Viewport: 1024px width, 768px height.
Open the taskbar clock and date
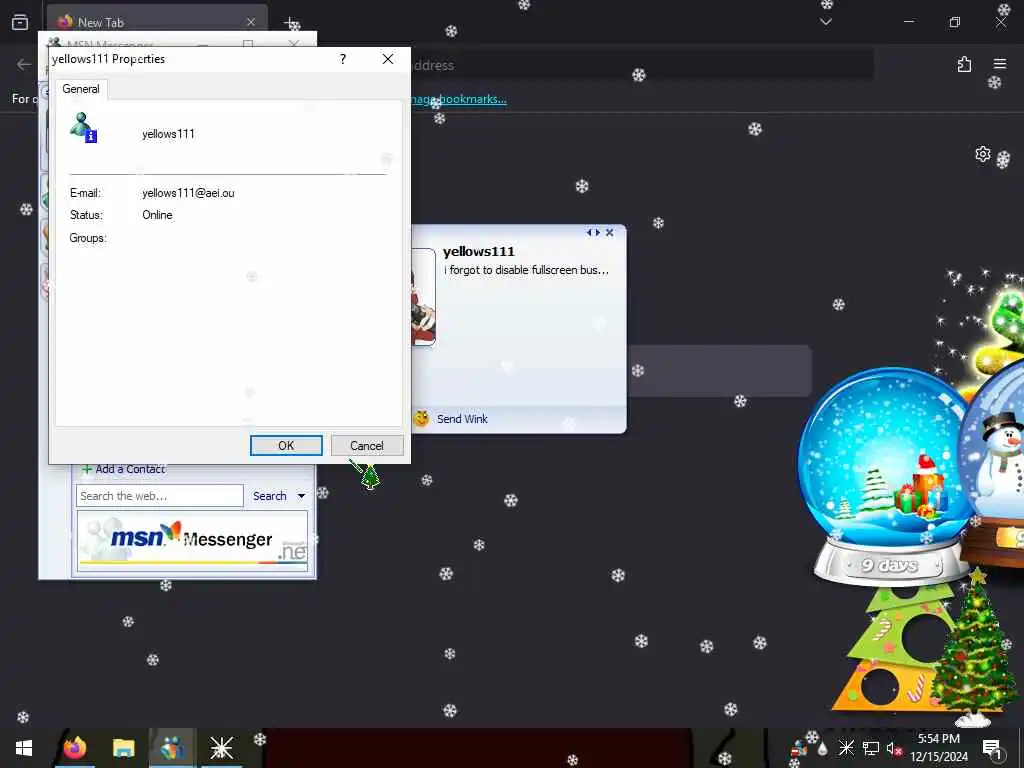pyautogui.click(x=938, y=748)
